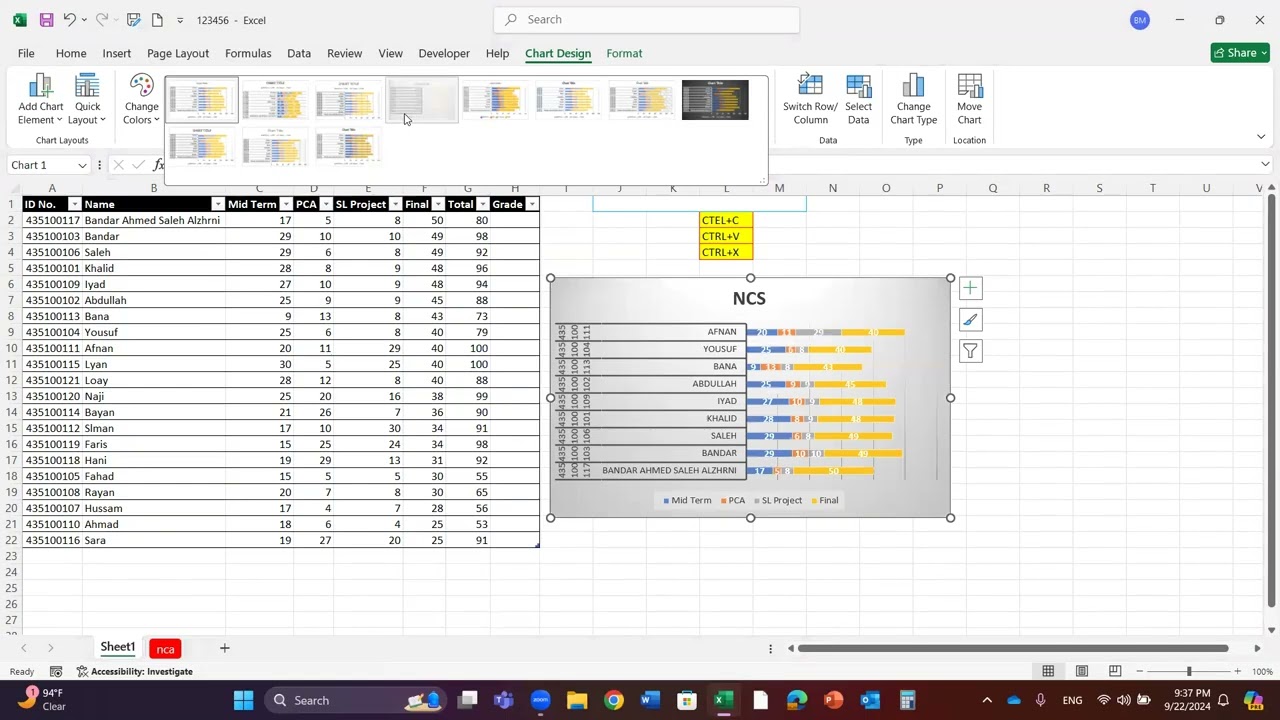Open the Chart Filters funnel button
This screenshot has height=720, width=1280.
[970, 351]
